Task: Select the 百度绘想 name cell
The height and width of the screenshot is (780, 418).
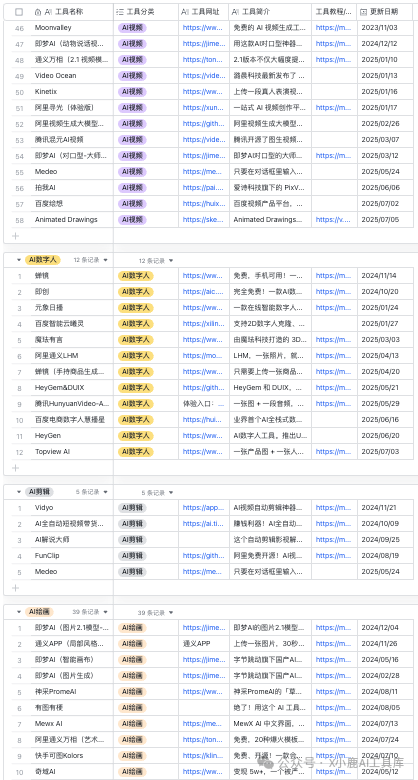Action: [72, 203]
